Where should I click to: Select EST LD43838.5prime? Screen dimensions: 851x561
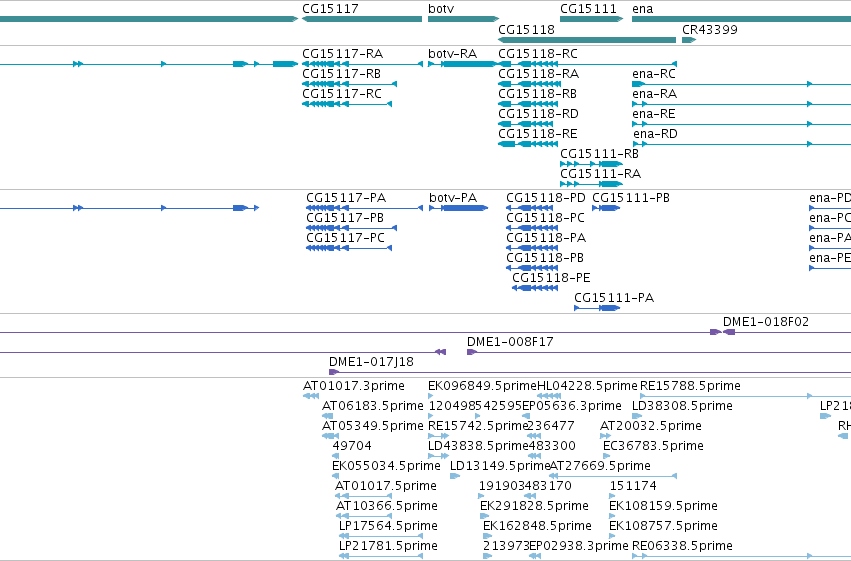coord(478,447)
